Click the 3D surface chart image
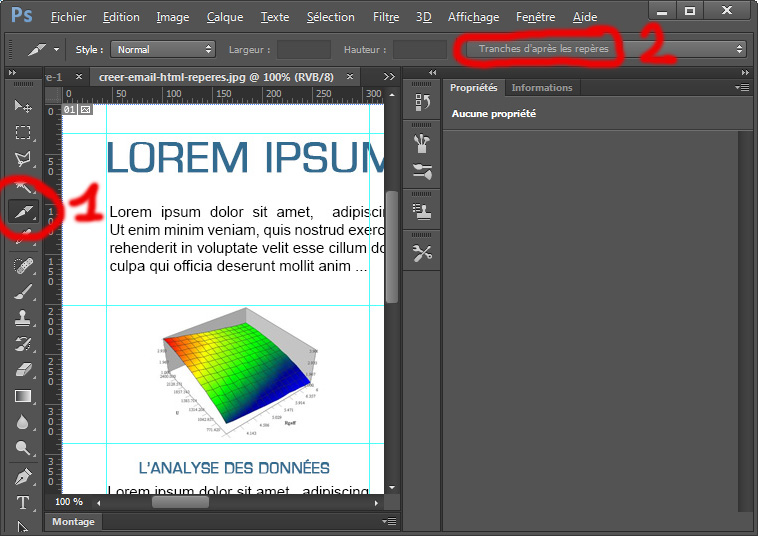 click(237, 372)
